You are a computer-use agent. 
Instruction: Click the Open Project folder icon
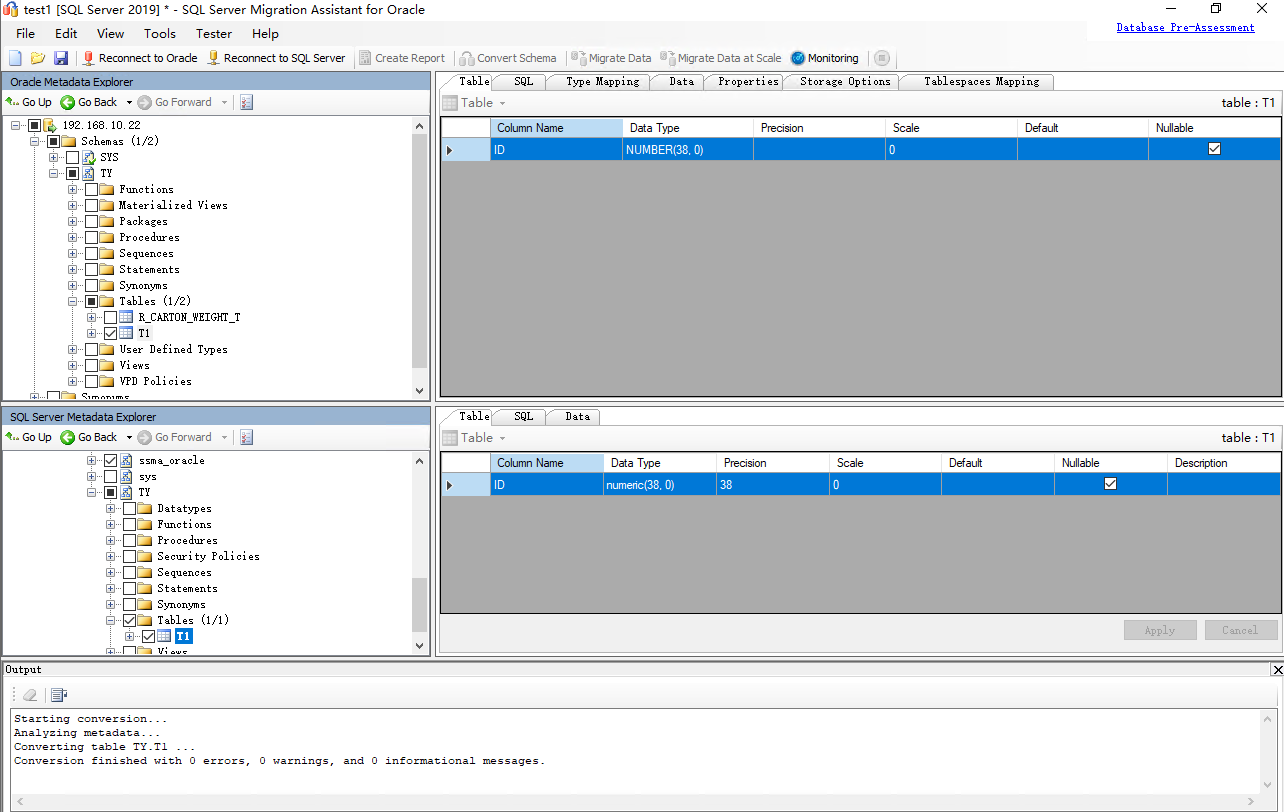(x=38, y=58)
